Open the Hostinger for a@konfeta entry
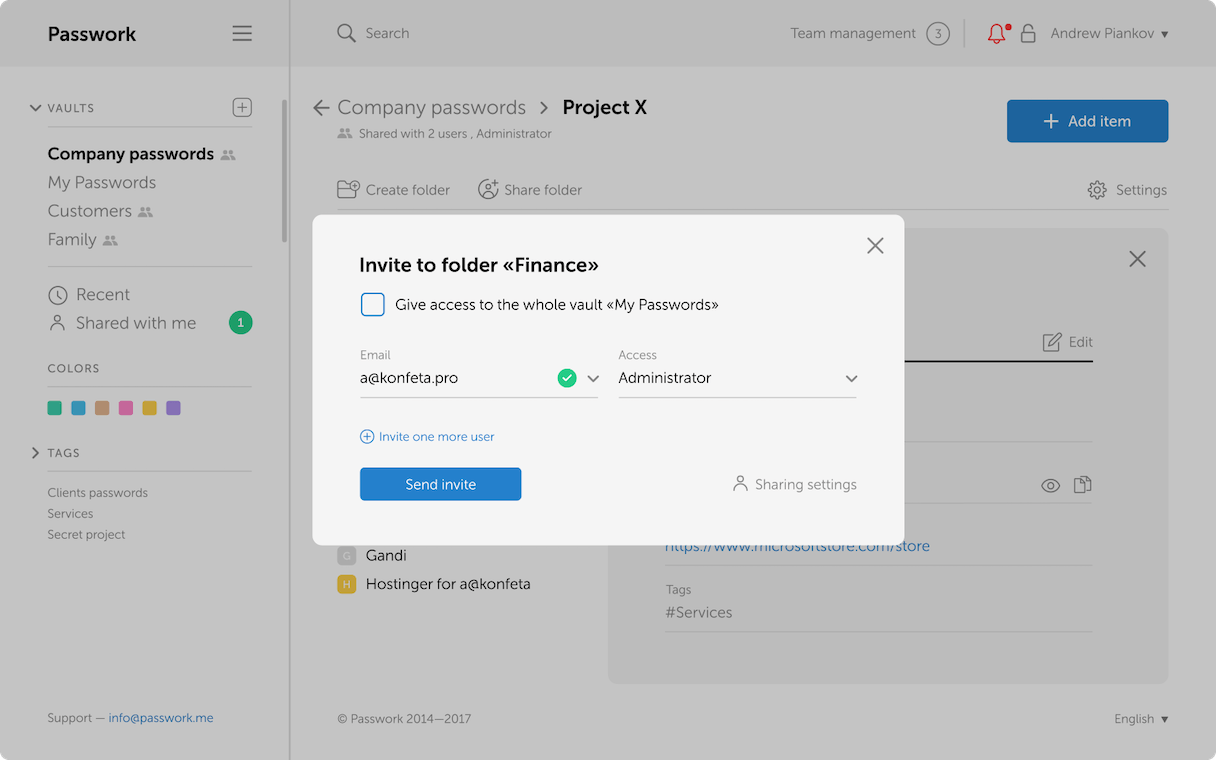 448,584
